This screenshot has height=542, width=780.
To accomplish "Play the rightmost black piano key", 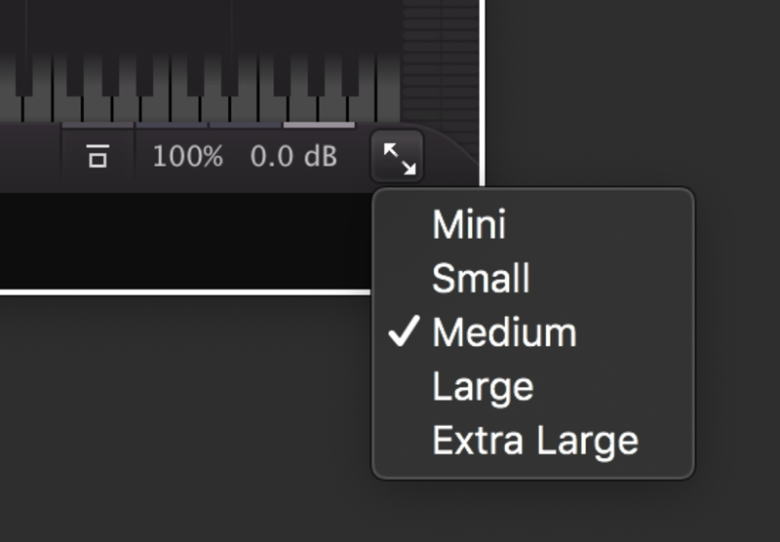I will tap(350, 75).
